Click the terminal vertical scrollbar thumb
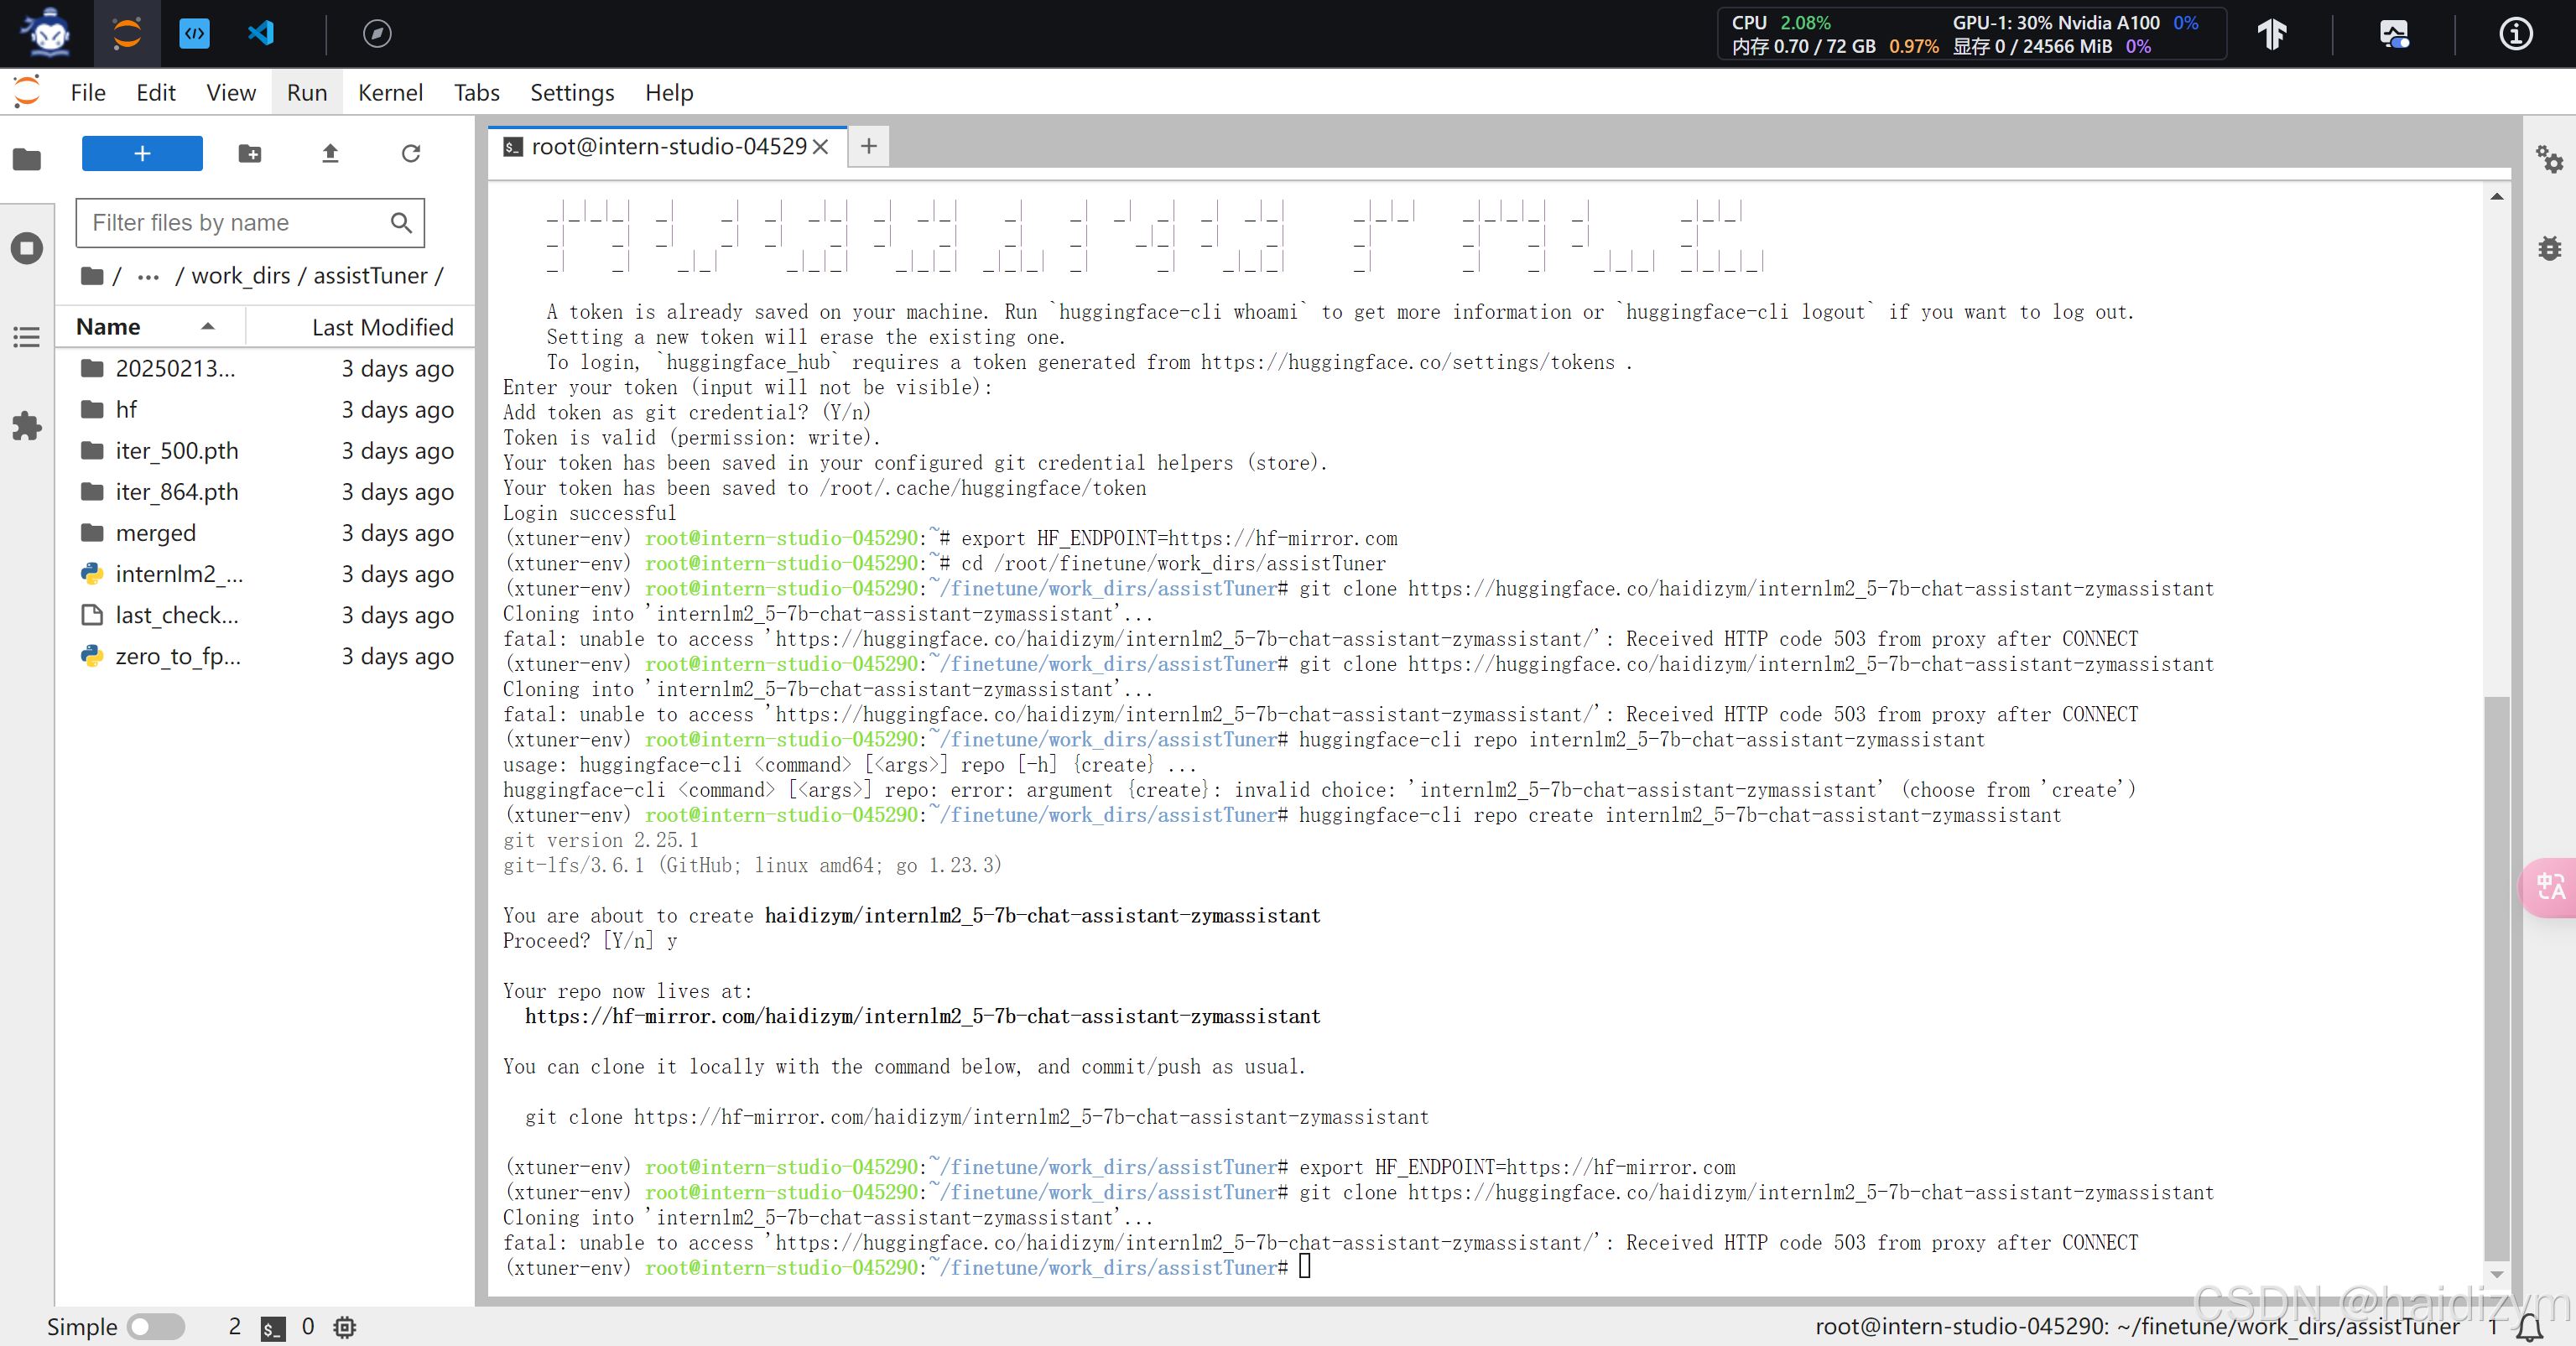The height and width of the screenshot is (1346, 2576). (2497, 977)
